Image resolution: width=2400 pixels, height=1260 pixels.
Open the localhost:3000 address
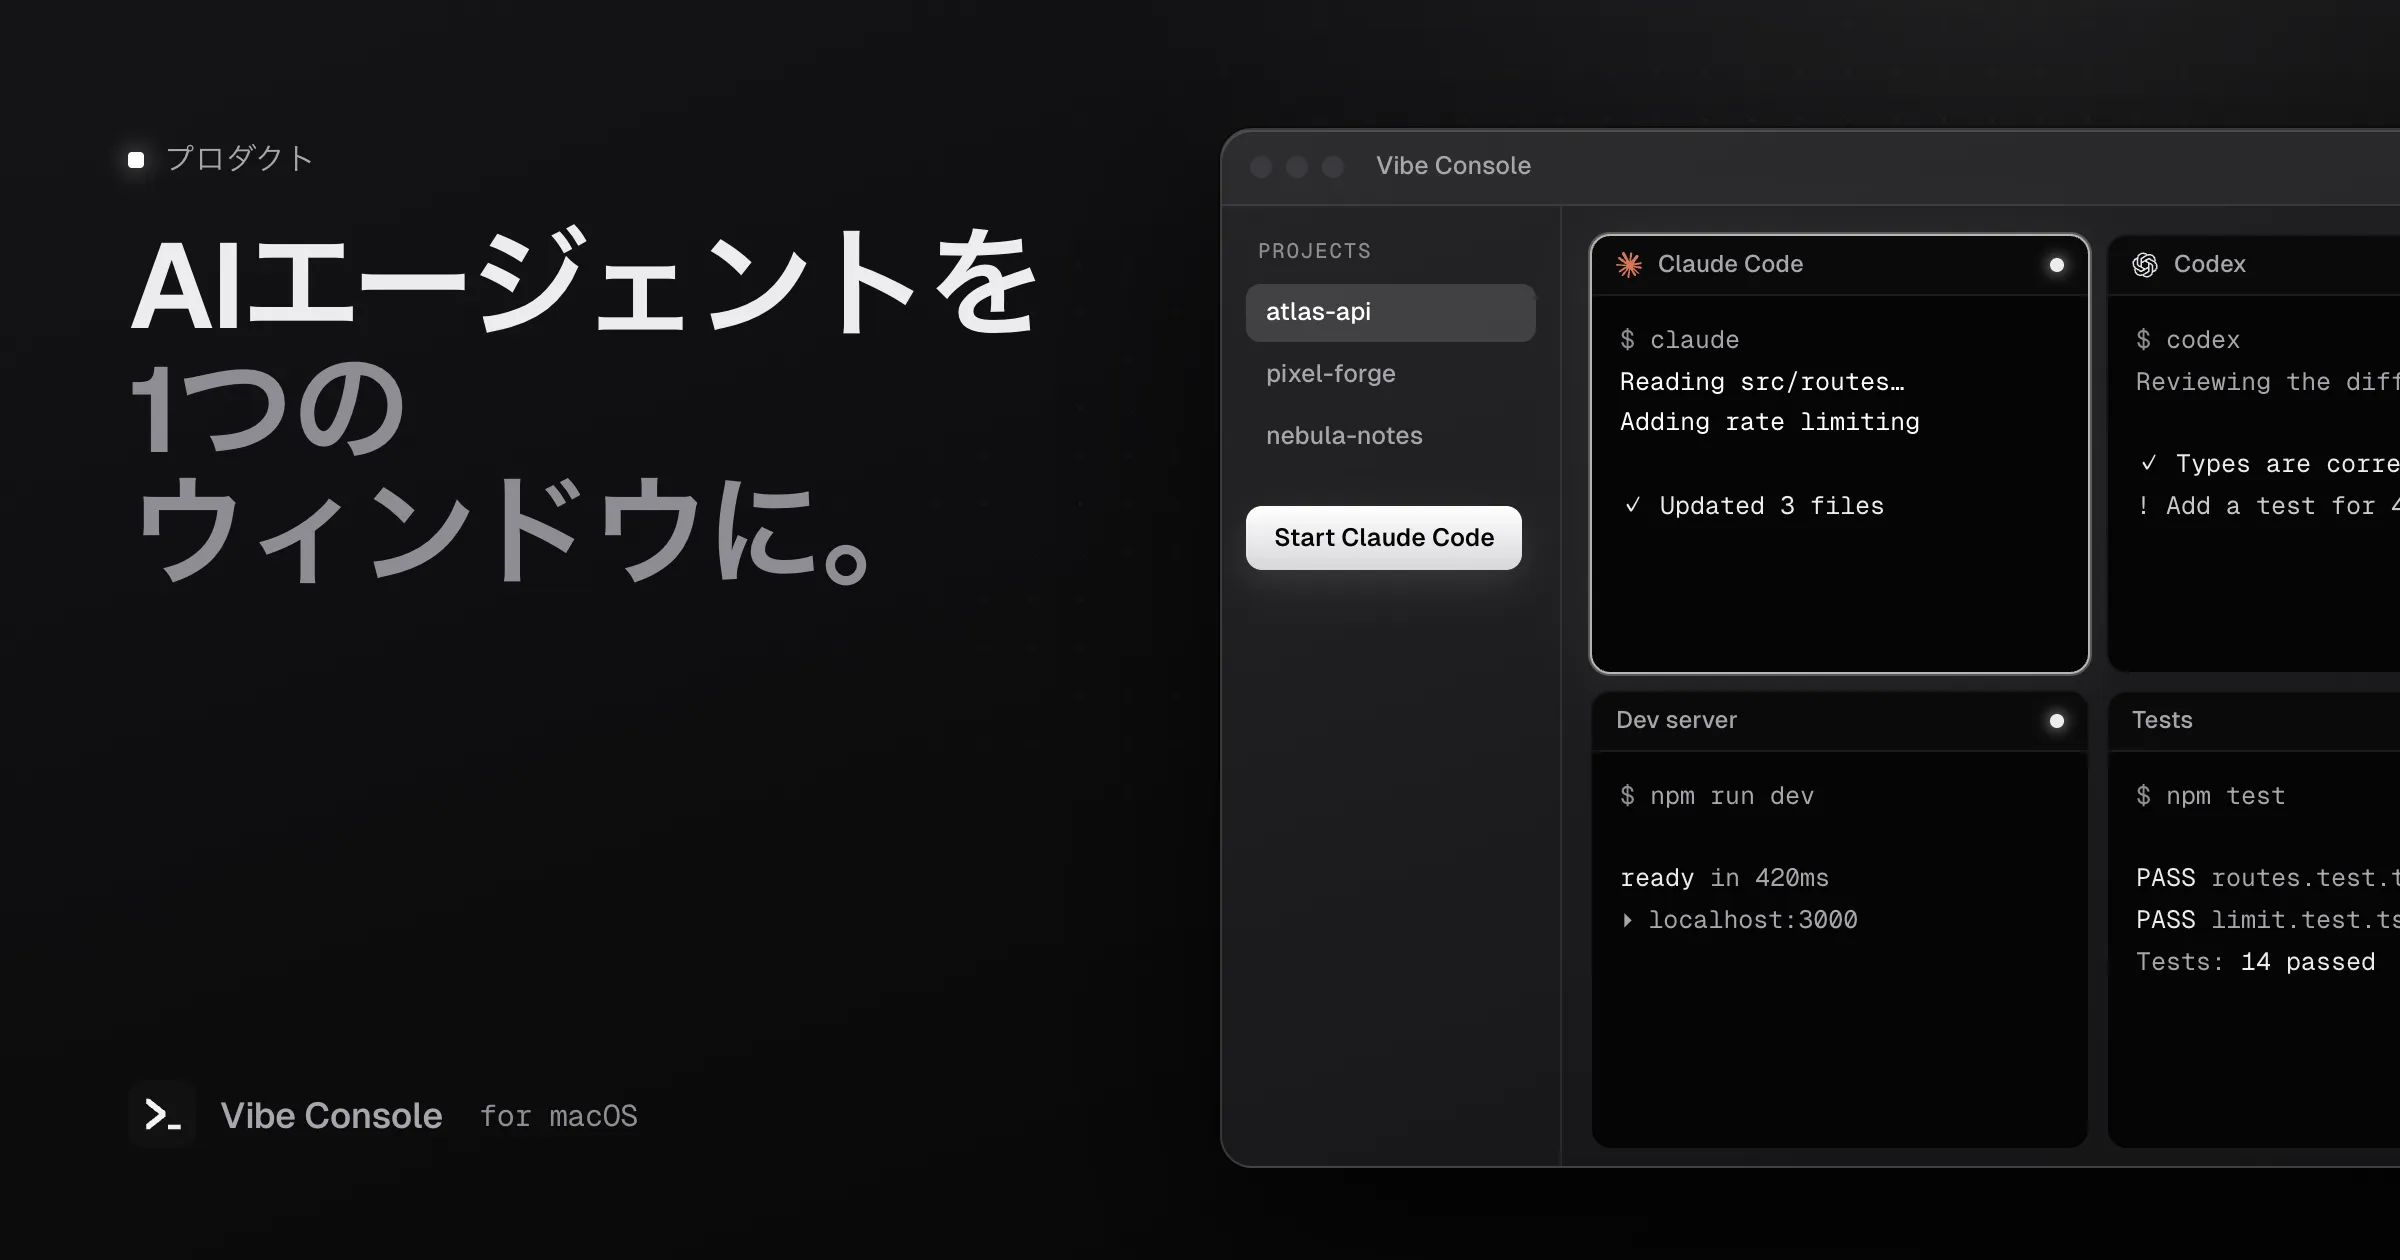pyautogui.click(x=1752, y=920)
